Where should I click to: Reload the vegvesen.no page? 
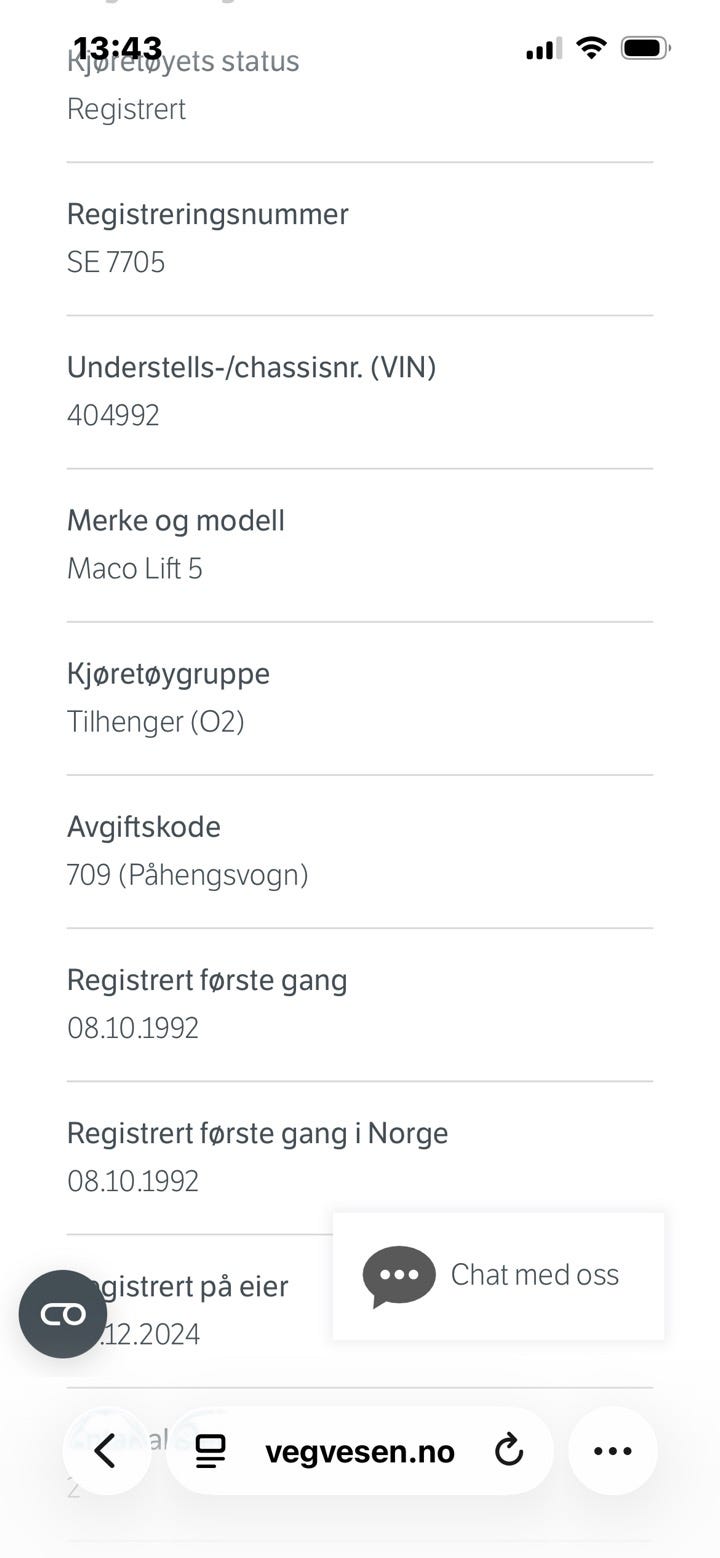[x=509, y=1450]
